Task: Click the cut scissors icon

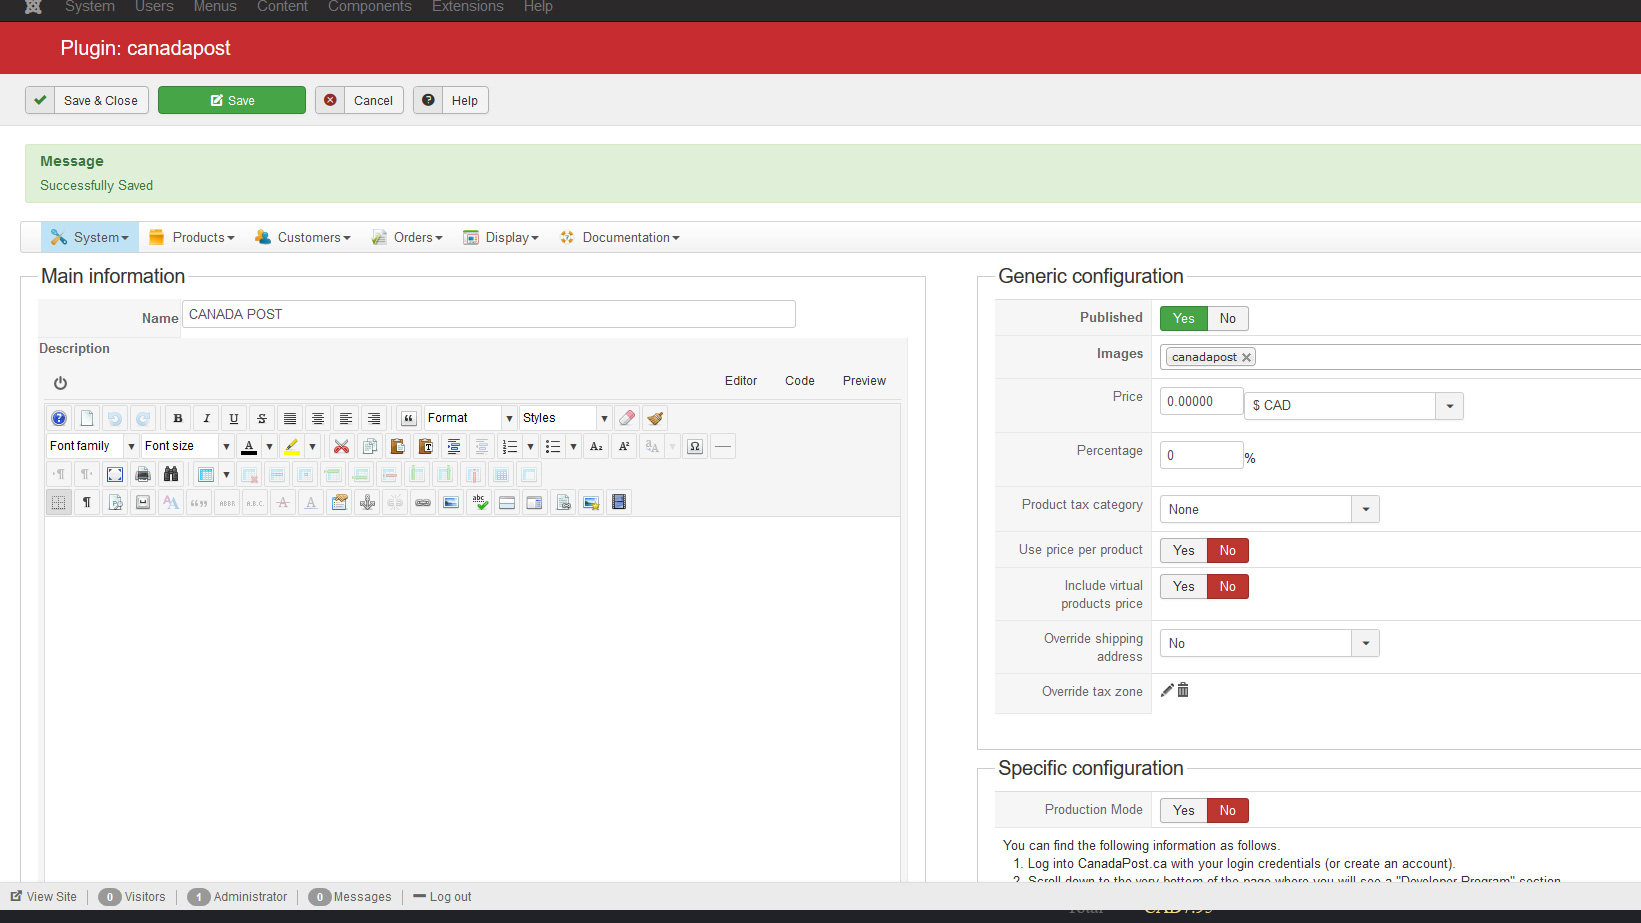Action: [342, 446]
